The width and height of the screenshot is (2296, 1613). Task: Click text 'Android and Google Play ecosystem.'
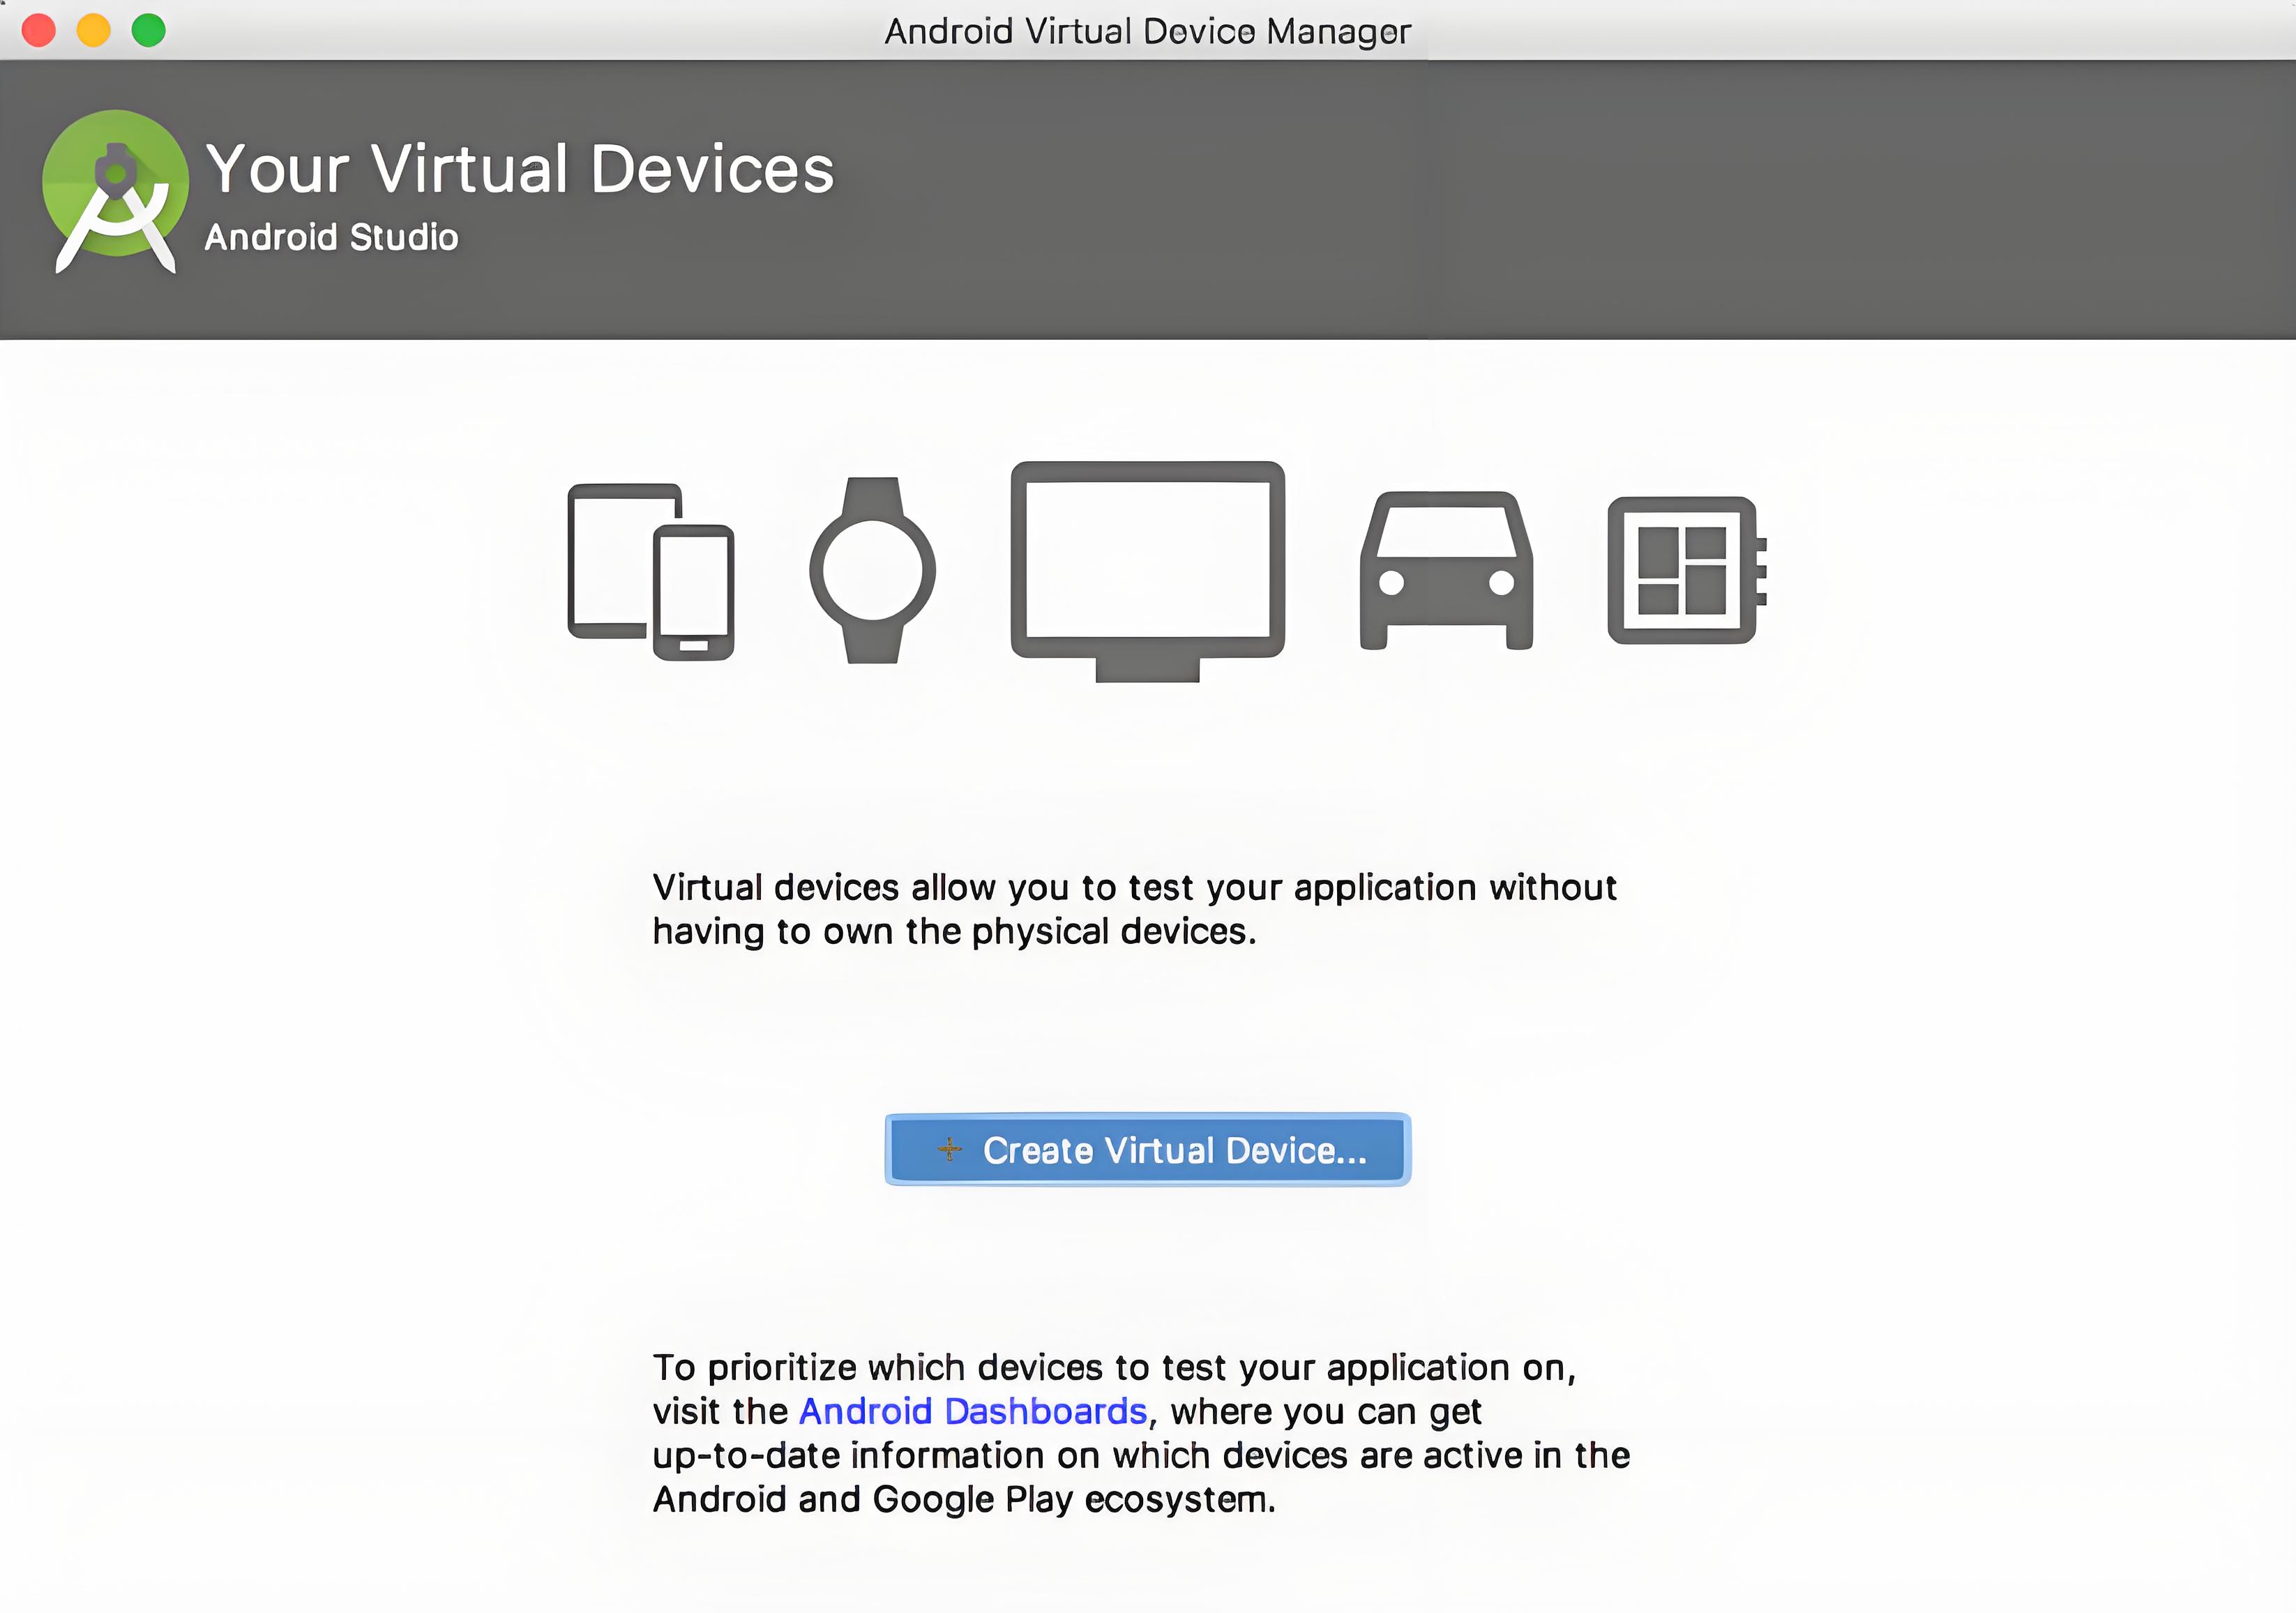[x=964, y=1499]
